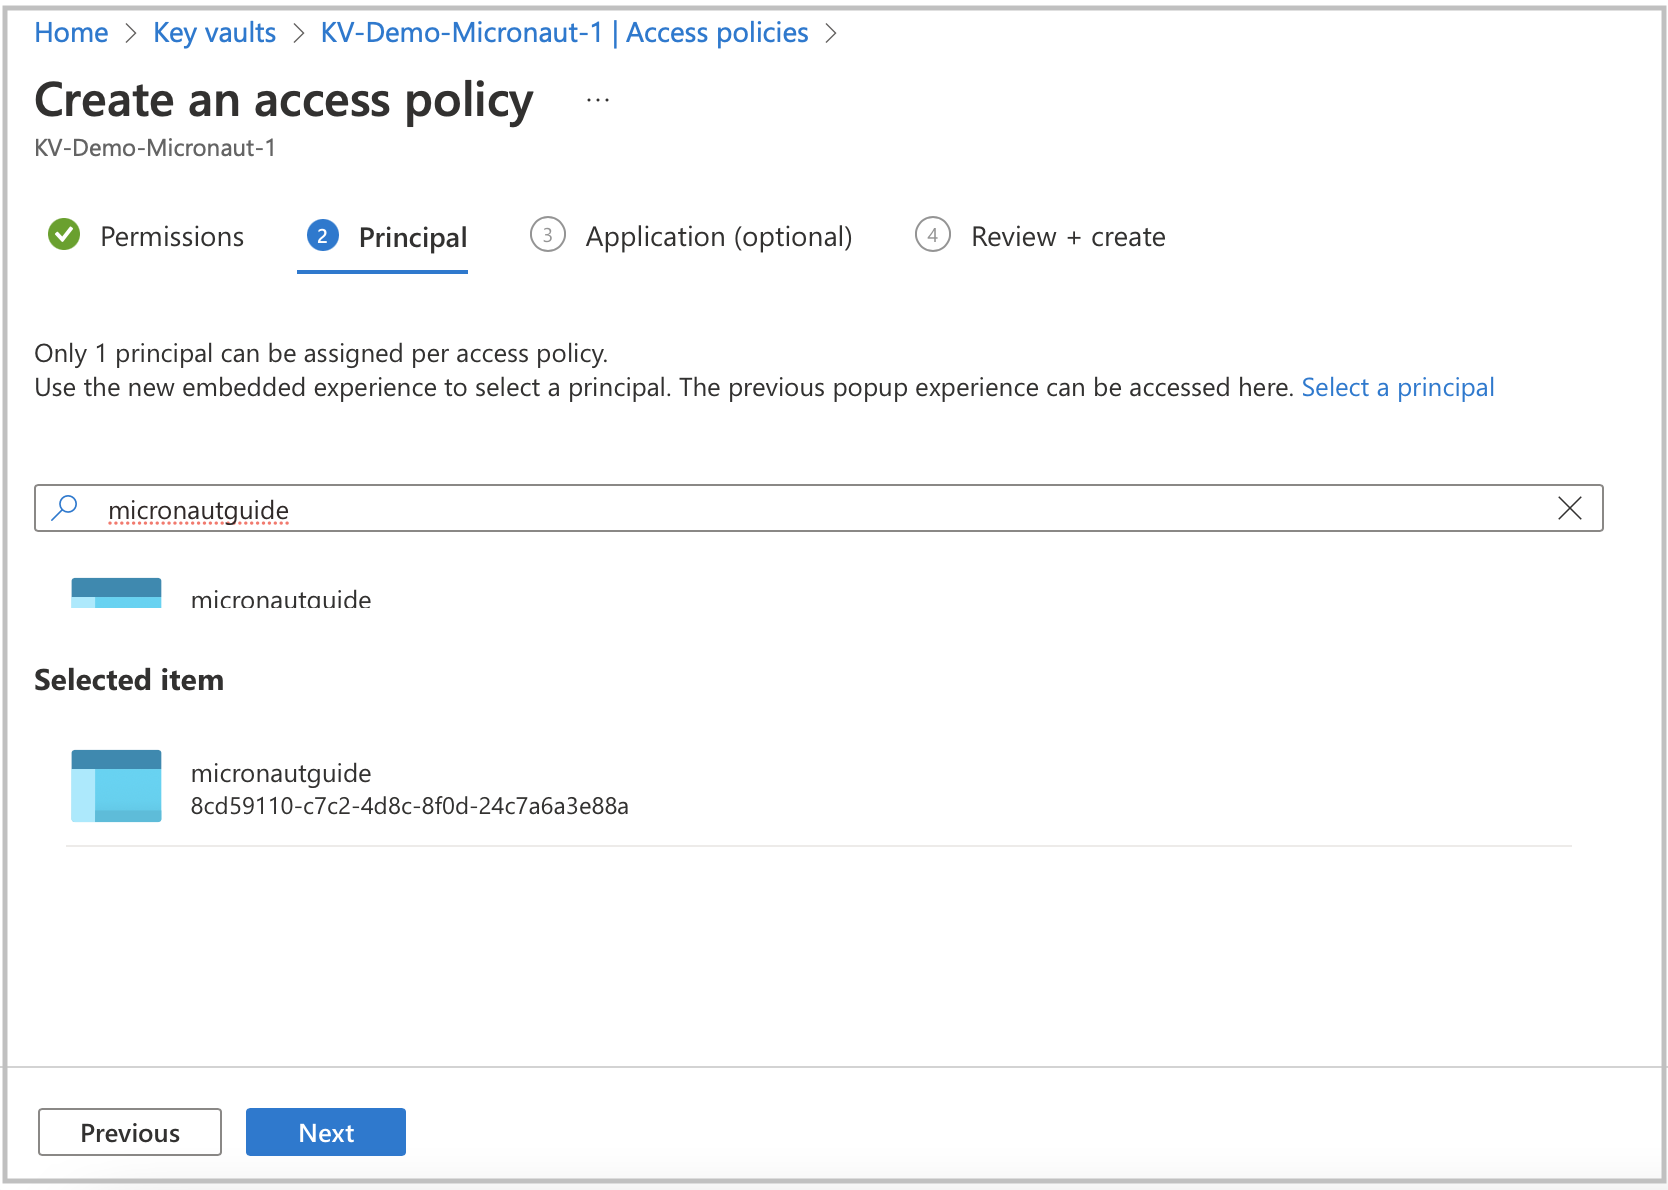Image resolution: width=1668 pixels, height=1190 pixels.
Task: Click the breadcrumb chevron after Key vaults
Action: pos(298,33)
